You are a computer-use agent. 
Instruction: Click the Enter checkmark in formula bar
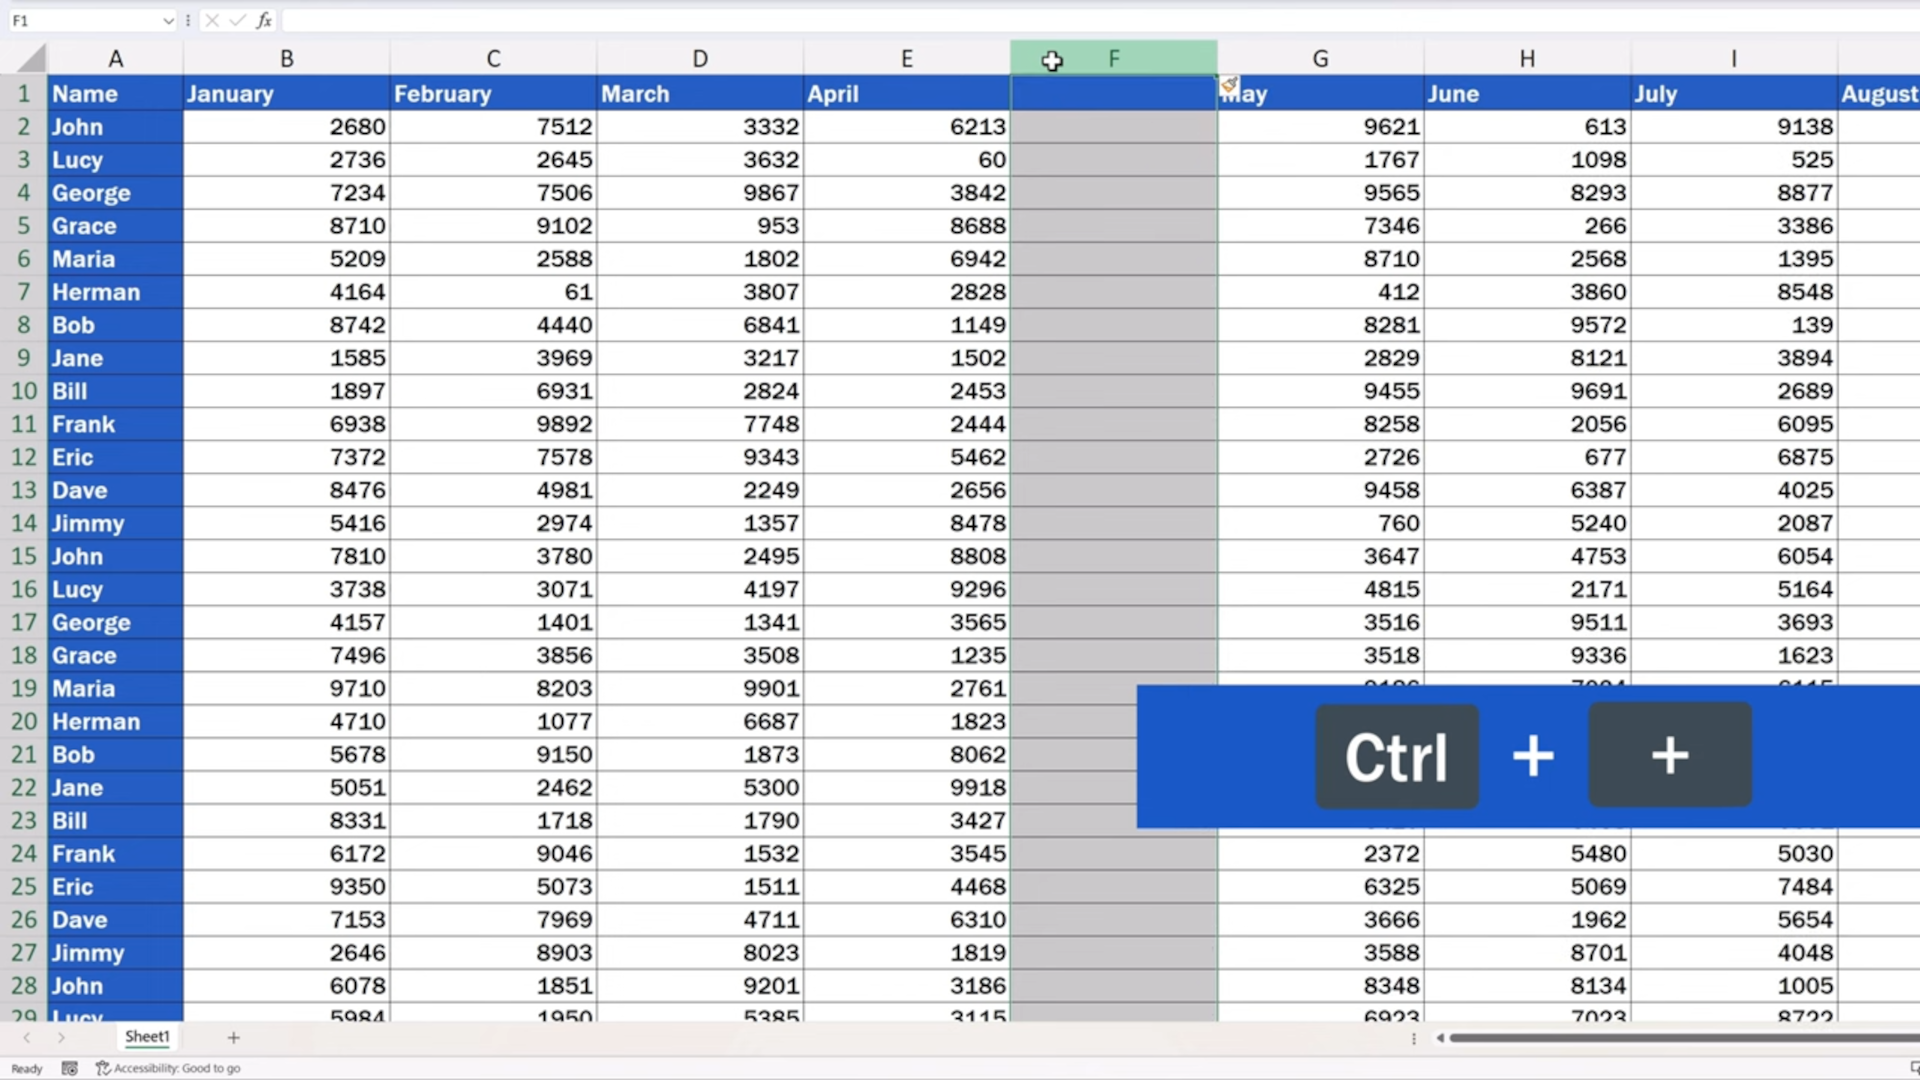pos(238,20)
